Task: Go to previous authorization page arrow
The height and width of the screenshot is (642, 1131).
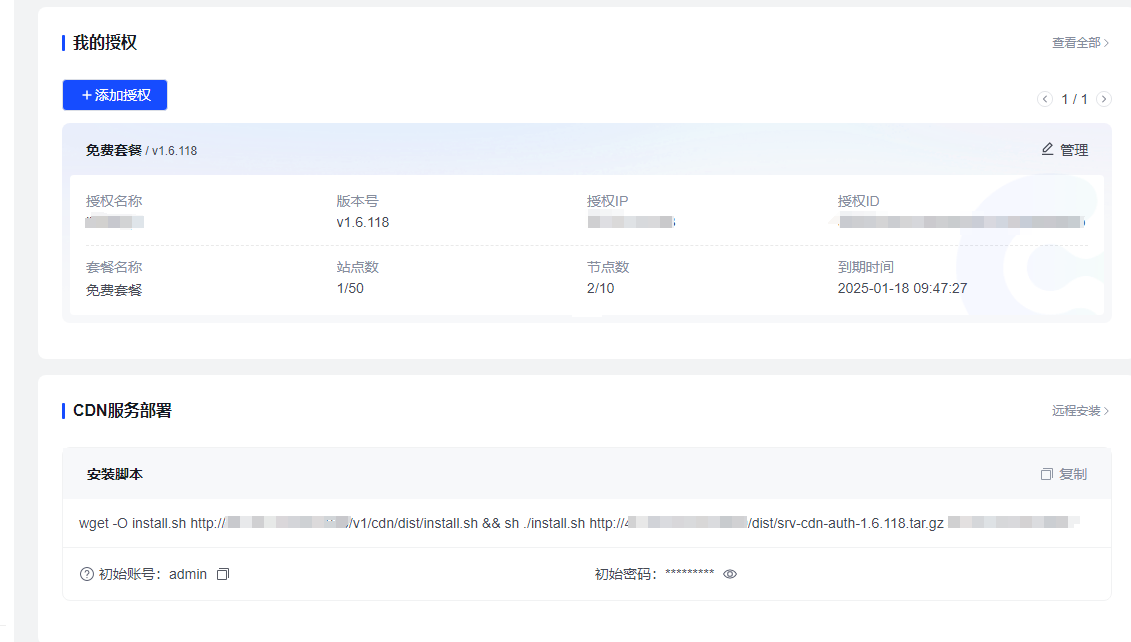Action: [1045, 99]
